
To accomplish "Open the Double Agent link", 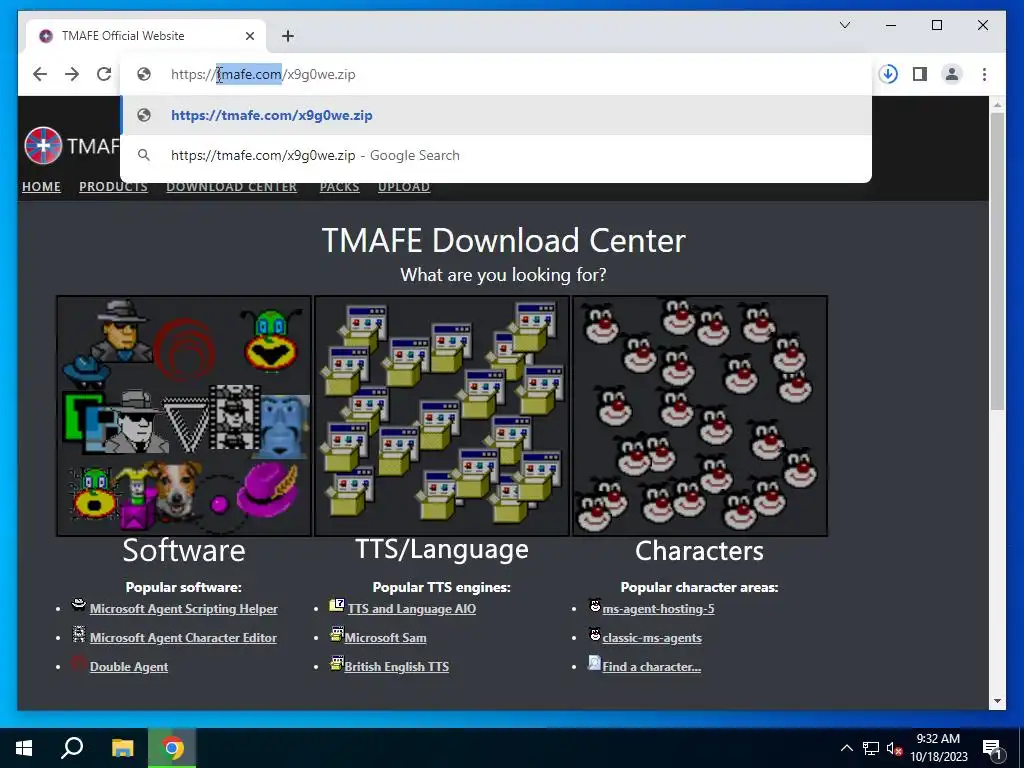I will point(129,667).
